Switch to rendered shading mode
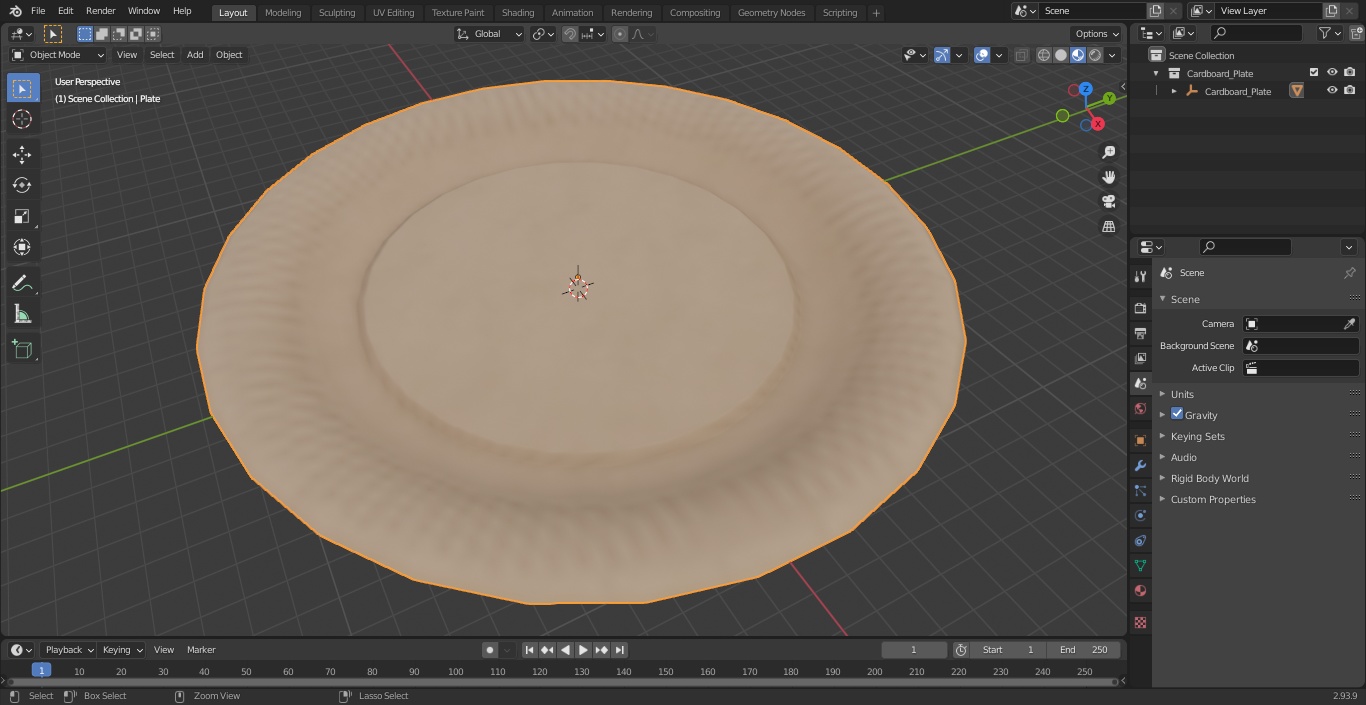This screenshot has height=705, width=1366. [x=1095, y=55]
